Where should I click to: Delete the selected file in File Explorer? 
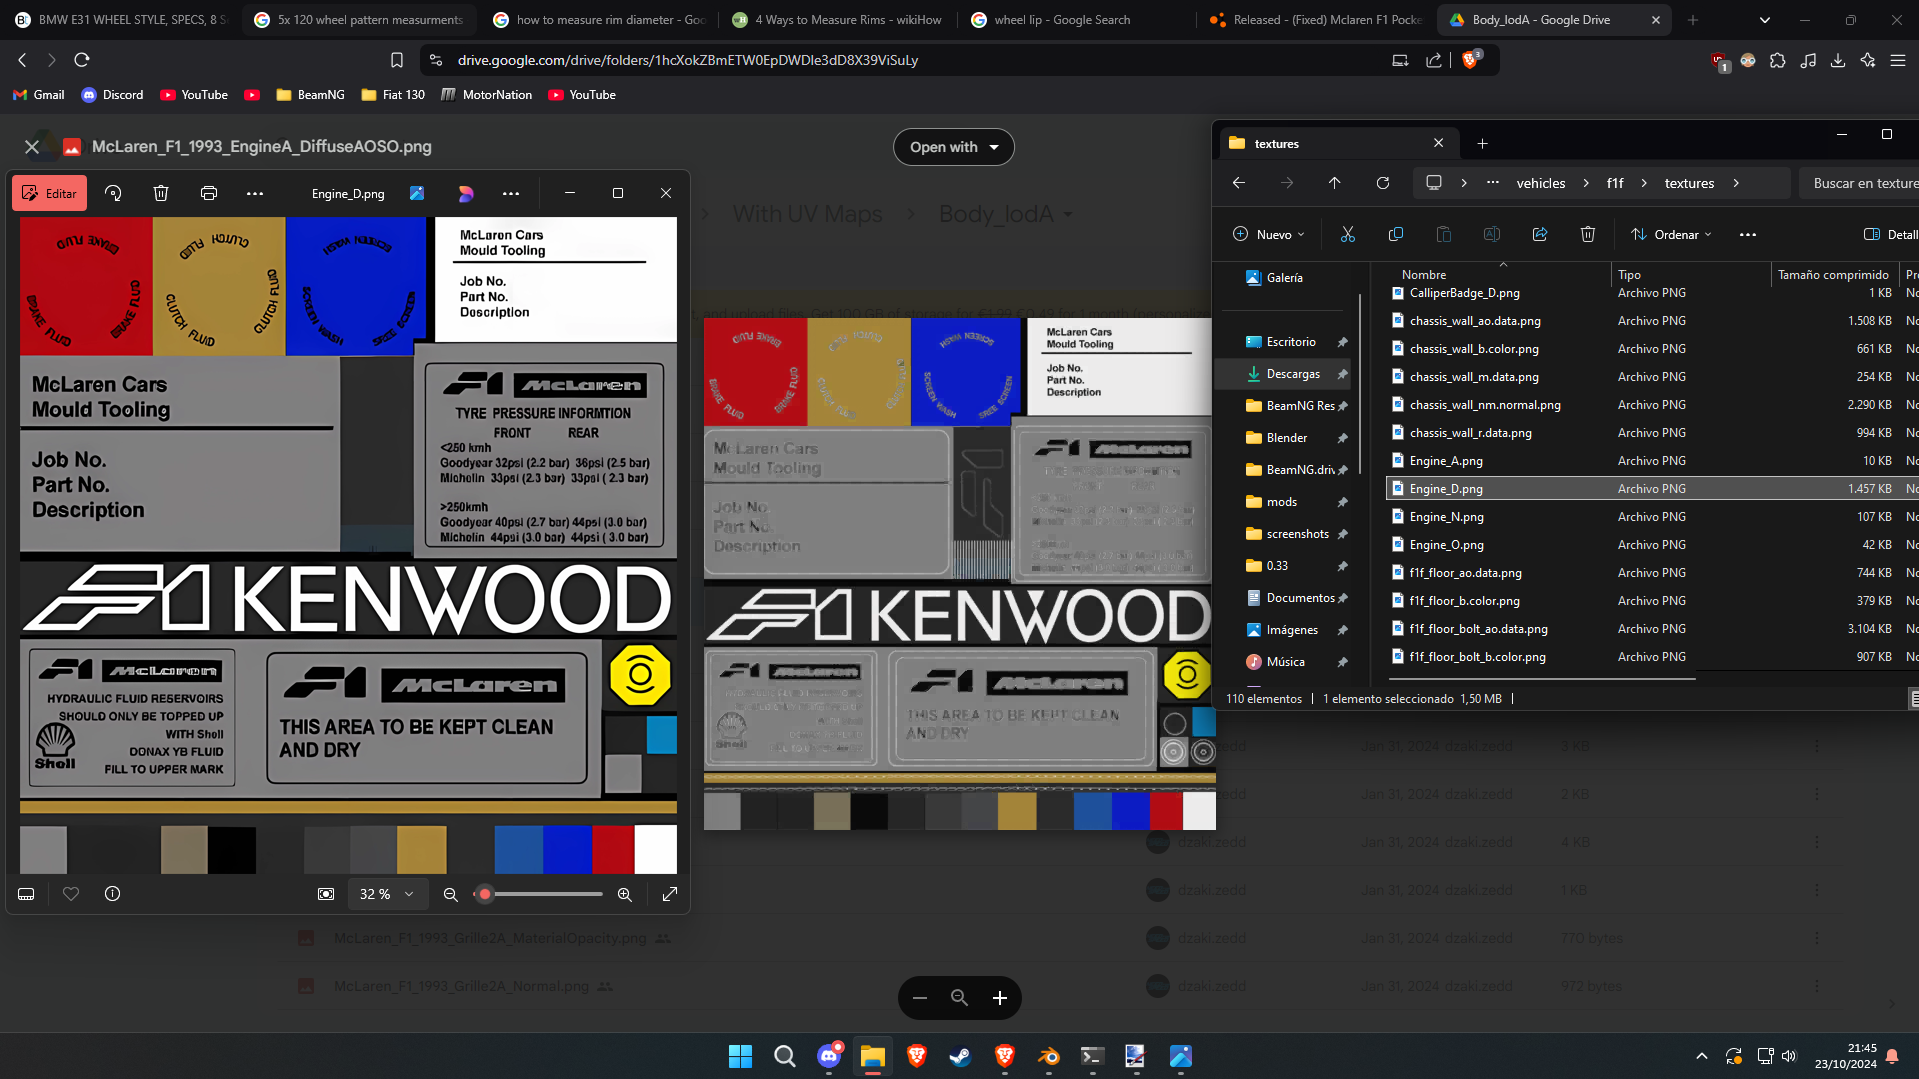coord(1588,234)
